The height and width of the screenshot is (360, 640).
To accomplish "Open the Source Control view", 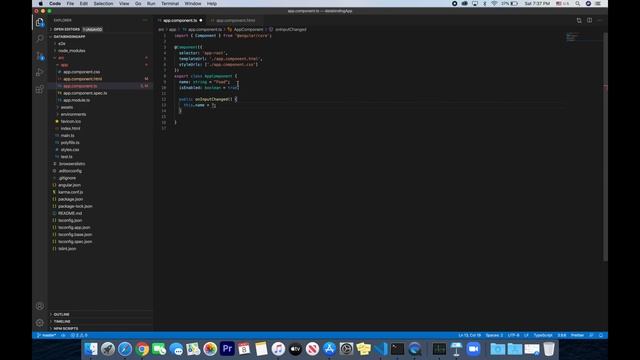I will point(40,56).
